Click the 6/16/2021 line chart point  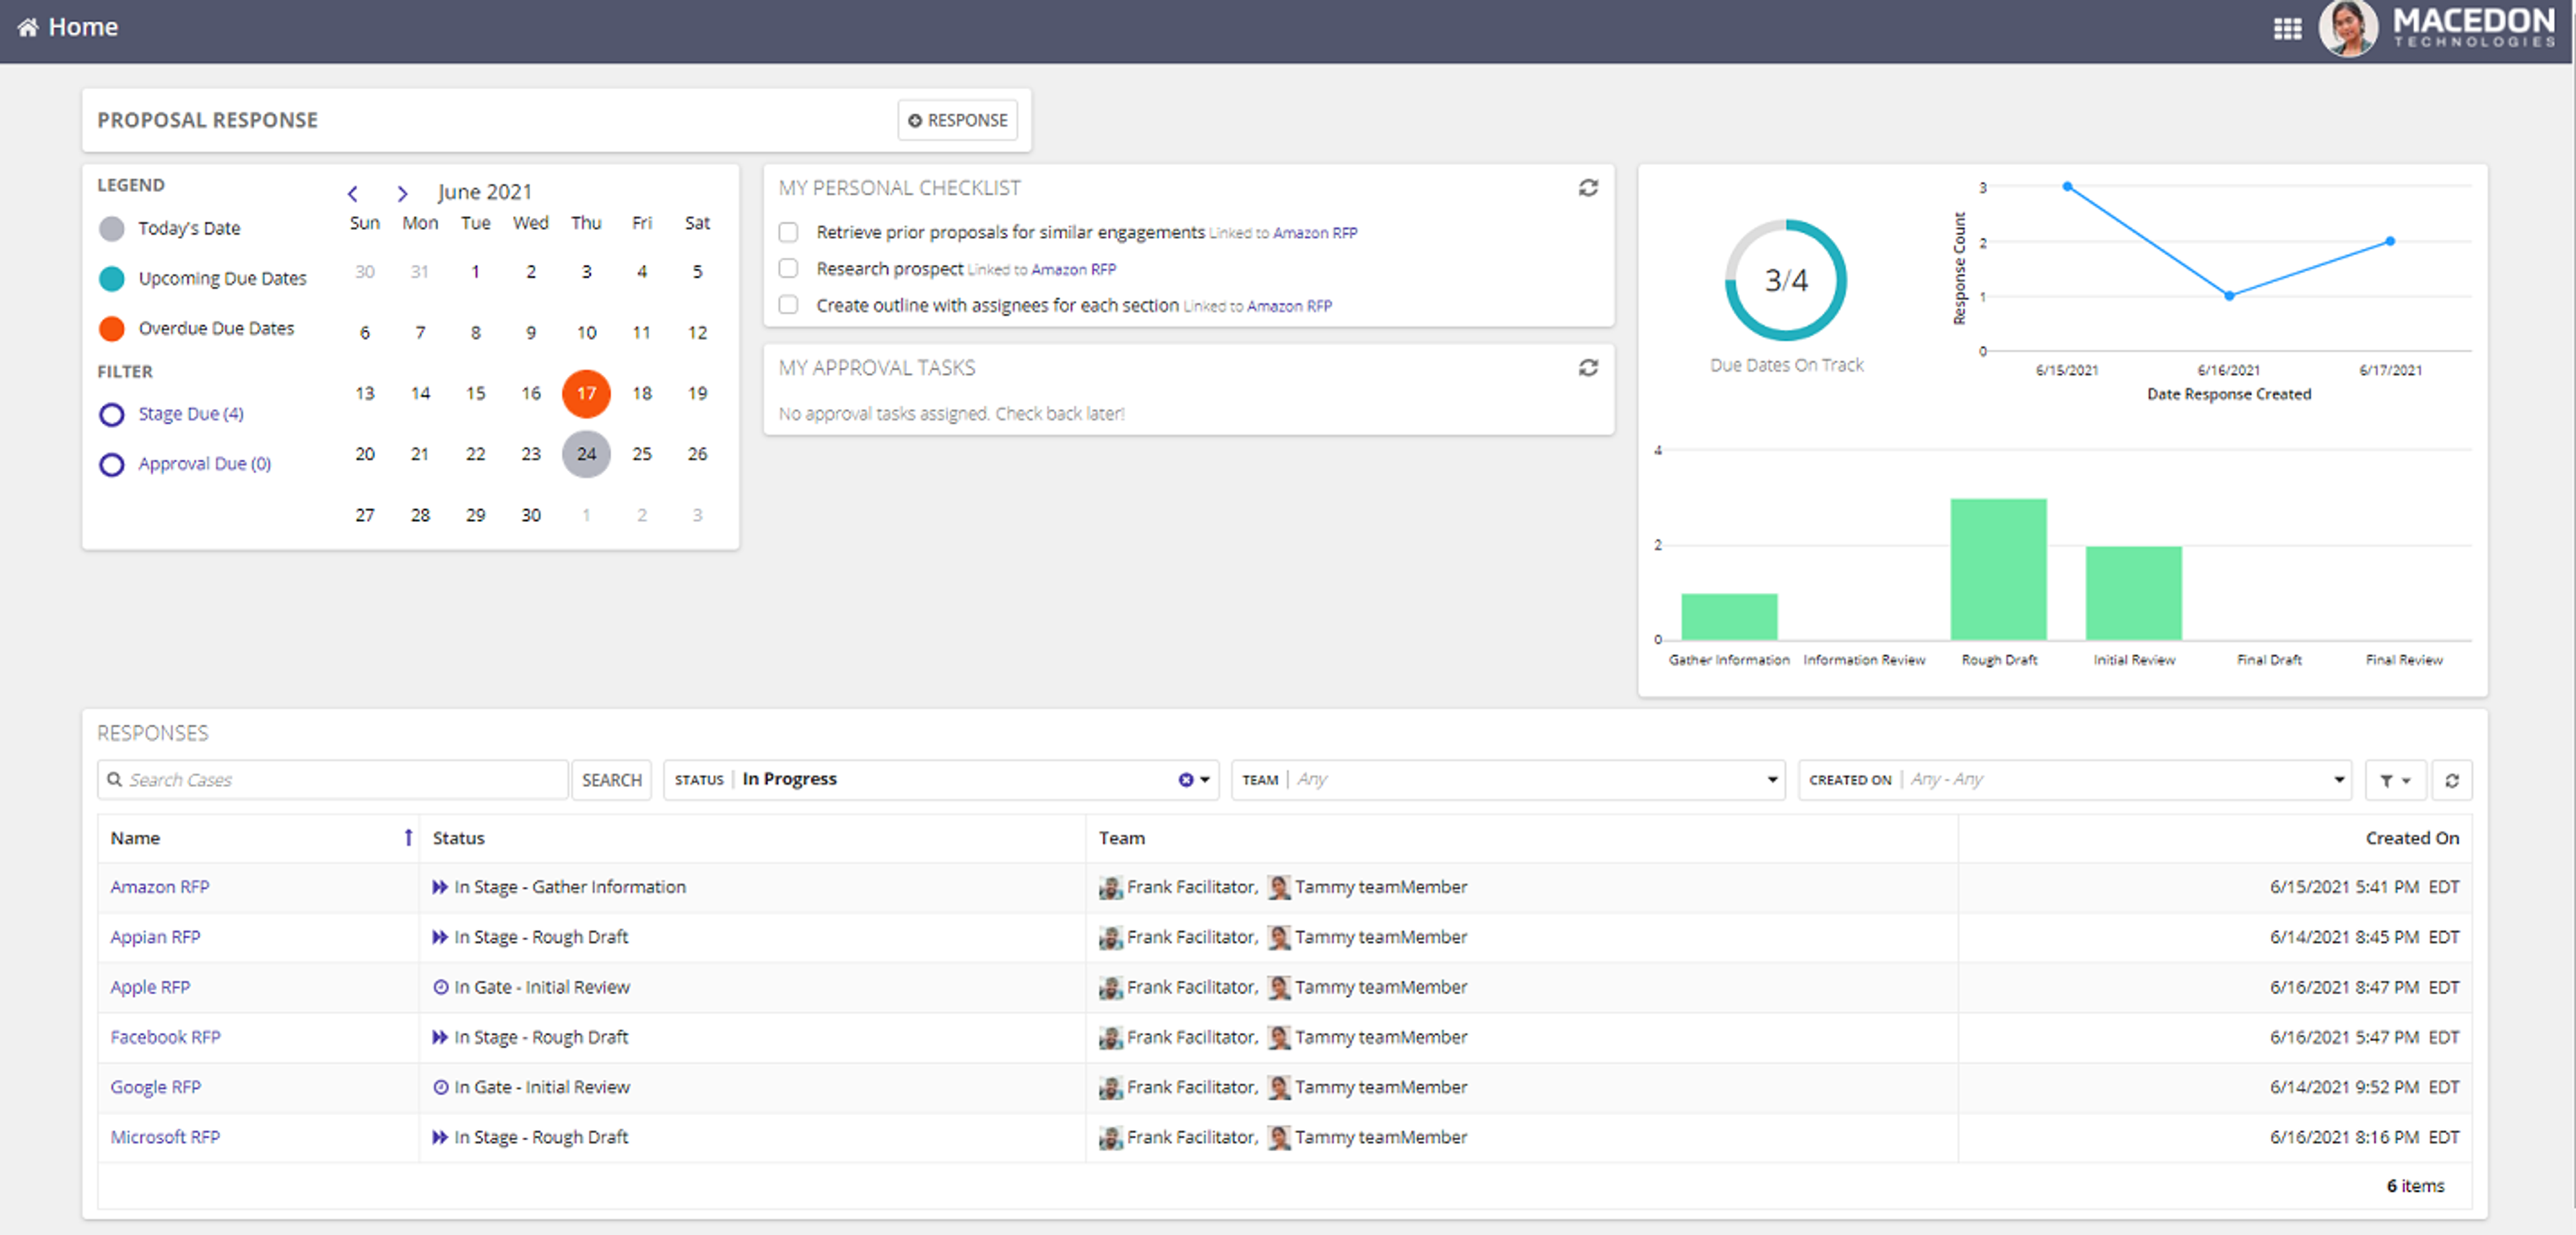[x=2229, y=296]
